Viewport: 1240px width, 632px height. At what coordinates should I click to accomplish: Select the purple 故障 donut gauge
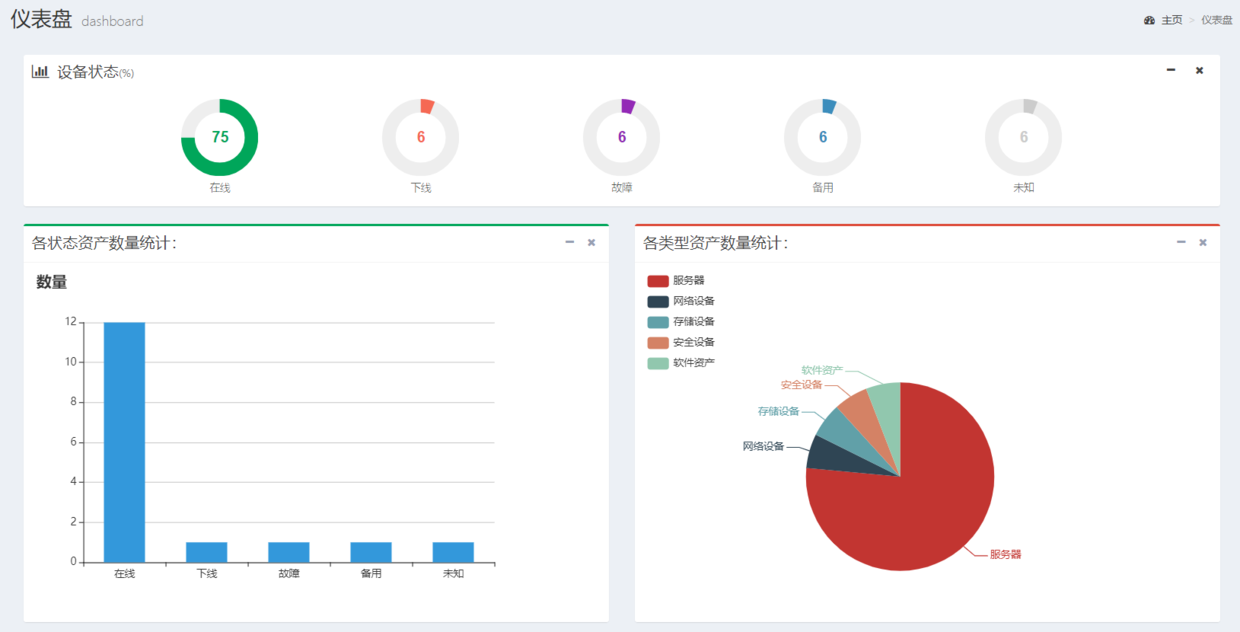(x=622, y=138)
